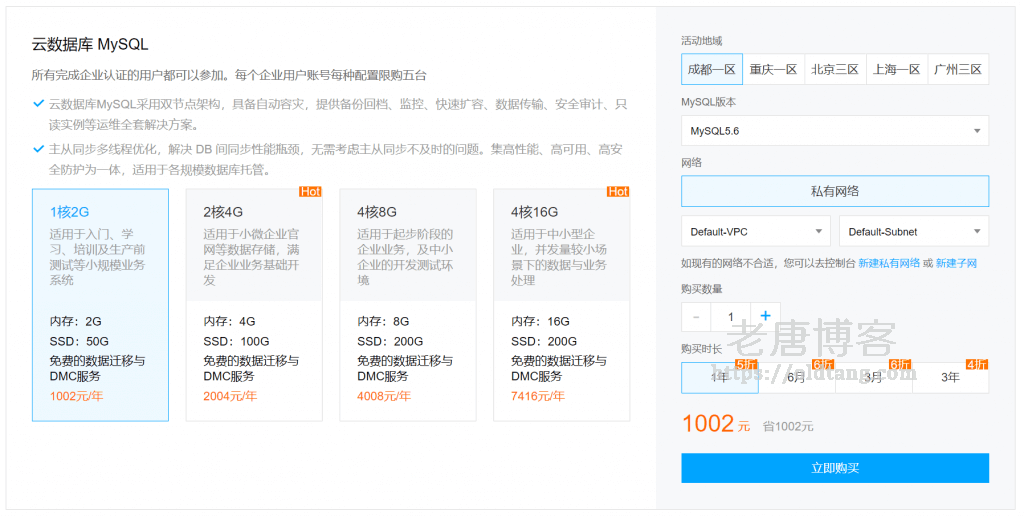Select the 2核4G configuration card

[x=254, y=305]
